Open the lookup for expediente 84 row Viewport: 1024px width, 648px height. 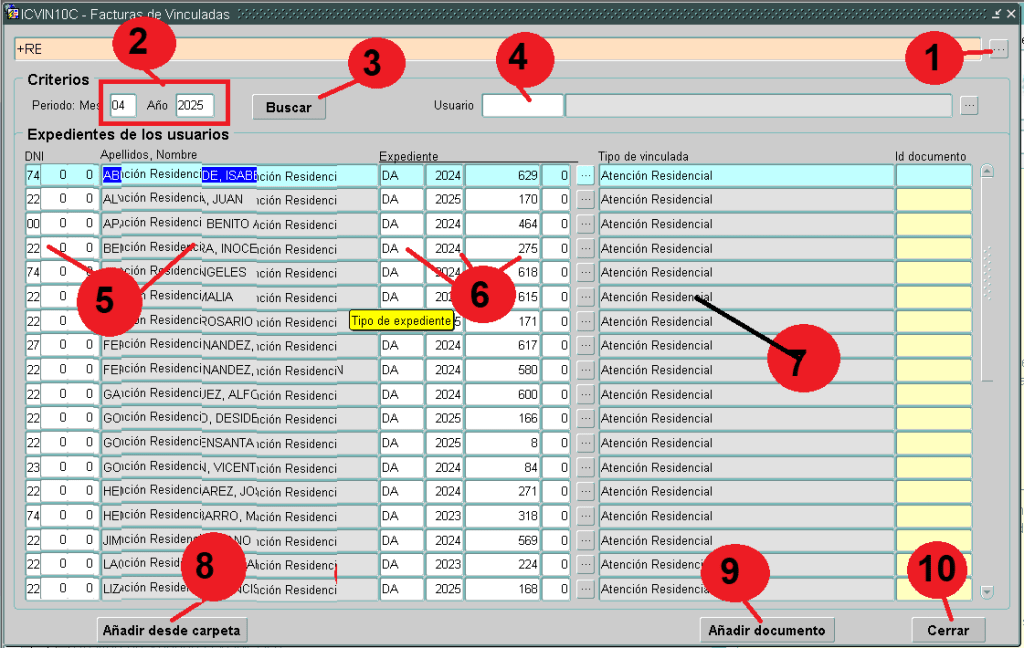pos(585,467)
